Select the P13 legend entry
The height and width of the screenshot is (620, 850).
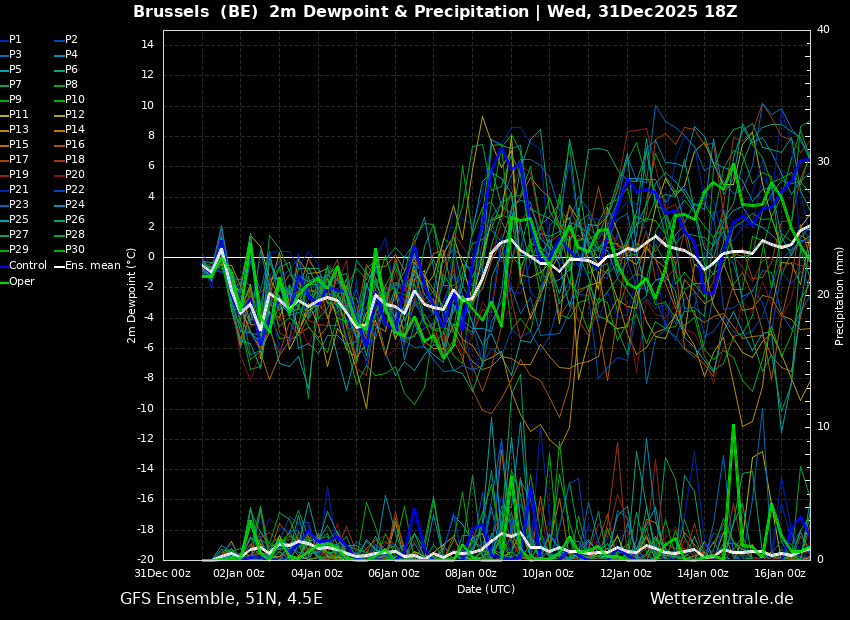(14, 130)
